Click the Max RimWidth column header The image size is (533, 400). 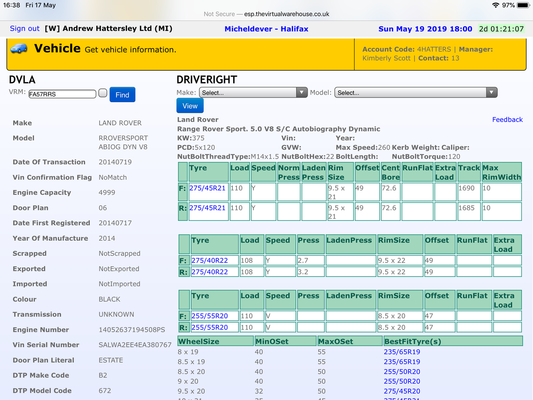pyautogui.click(x=501, y=172)
